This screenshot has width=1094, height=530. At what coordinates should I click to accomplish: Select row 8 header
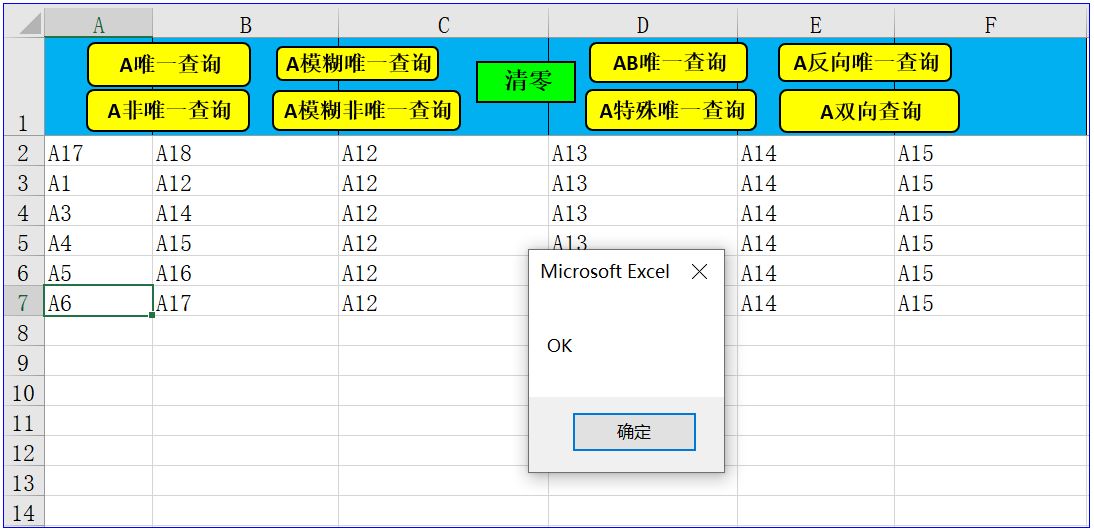[x=24, y=331]
